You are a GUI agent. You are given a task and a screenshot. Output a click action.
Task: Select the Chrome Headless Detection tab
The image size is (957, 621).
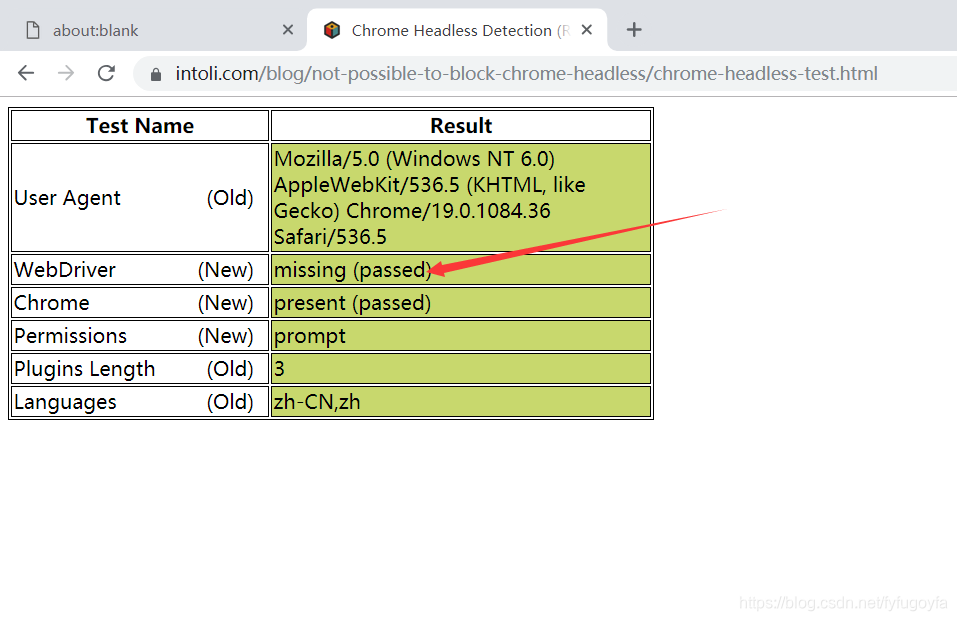[x=457, y=30]
